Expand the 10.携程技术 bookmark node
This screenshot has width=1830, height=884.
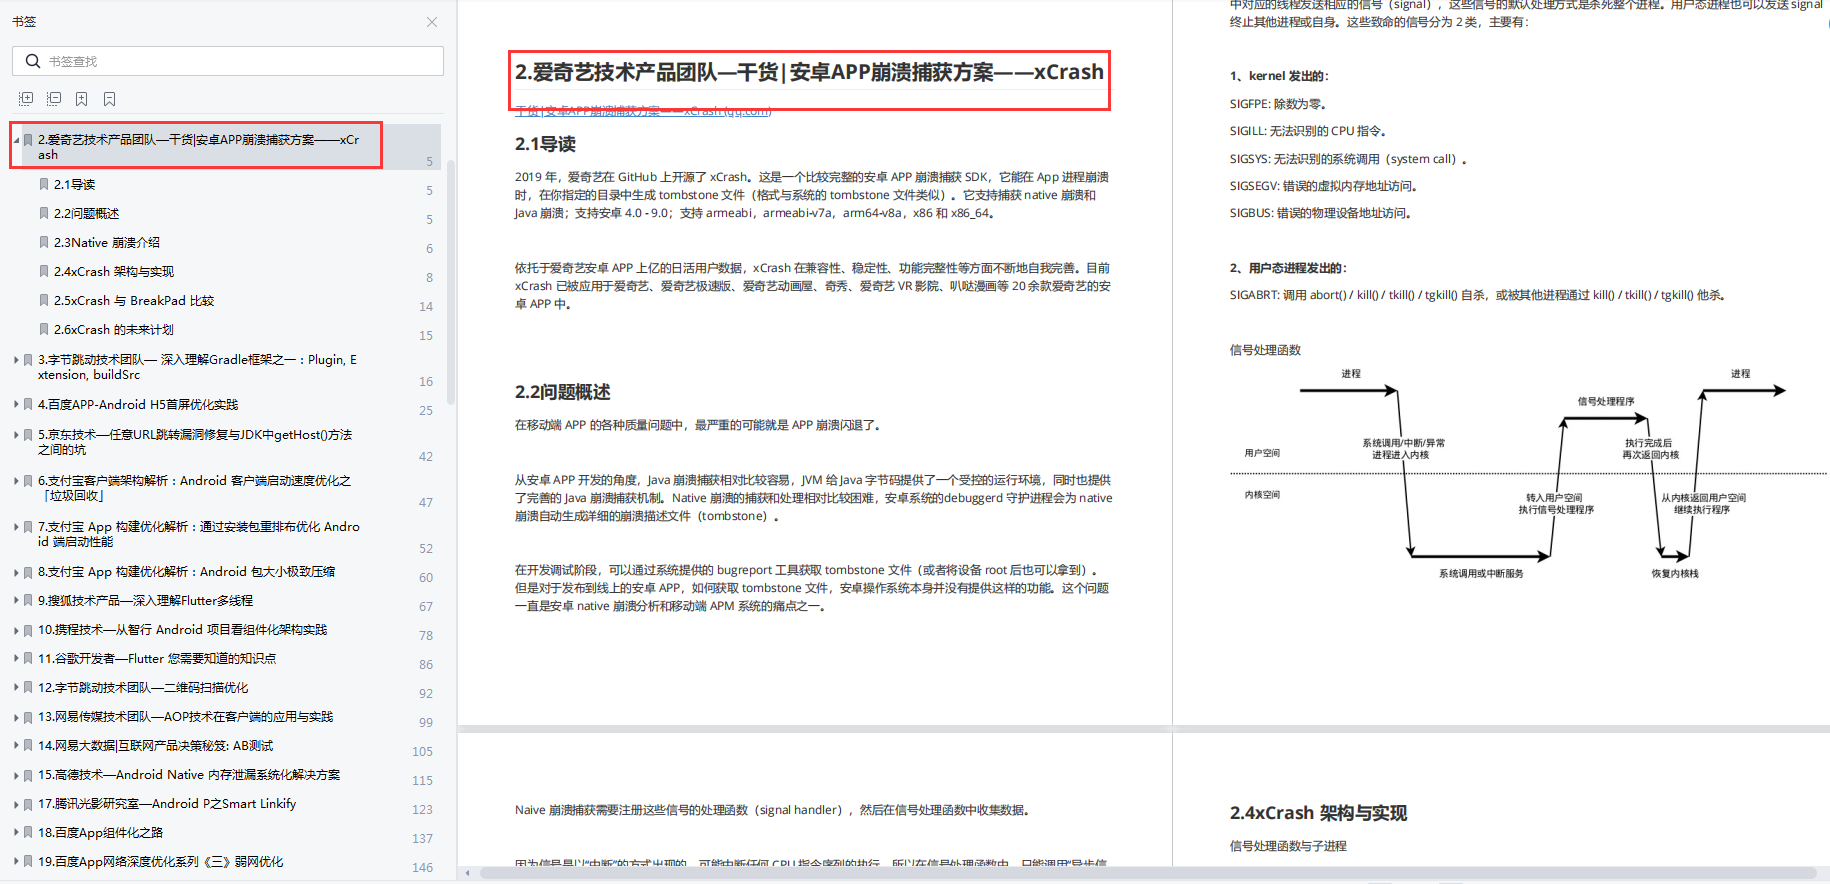[16, 629]
